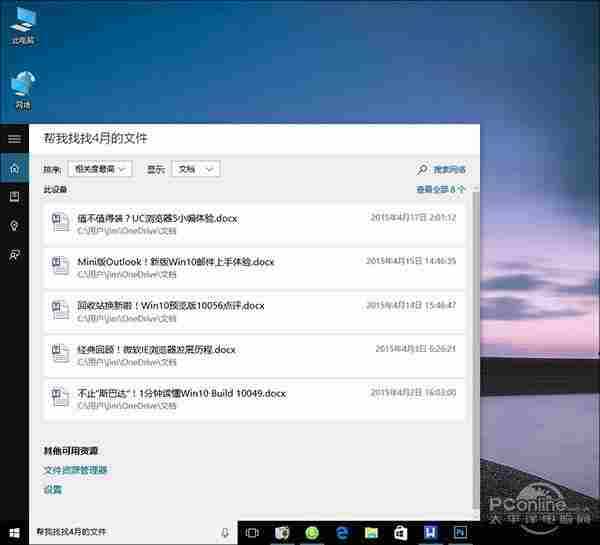Open the Windows Store taskbar icon
This screenshot has width=600, height=545.
(401, 532)
